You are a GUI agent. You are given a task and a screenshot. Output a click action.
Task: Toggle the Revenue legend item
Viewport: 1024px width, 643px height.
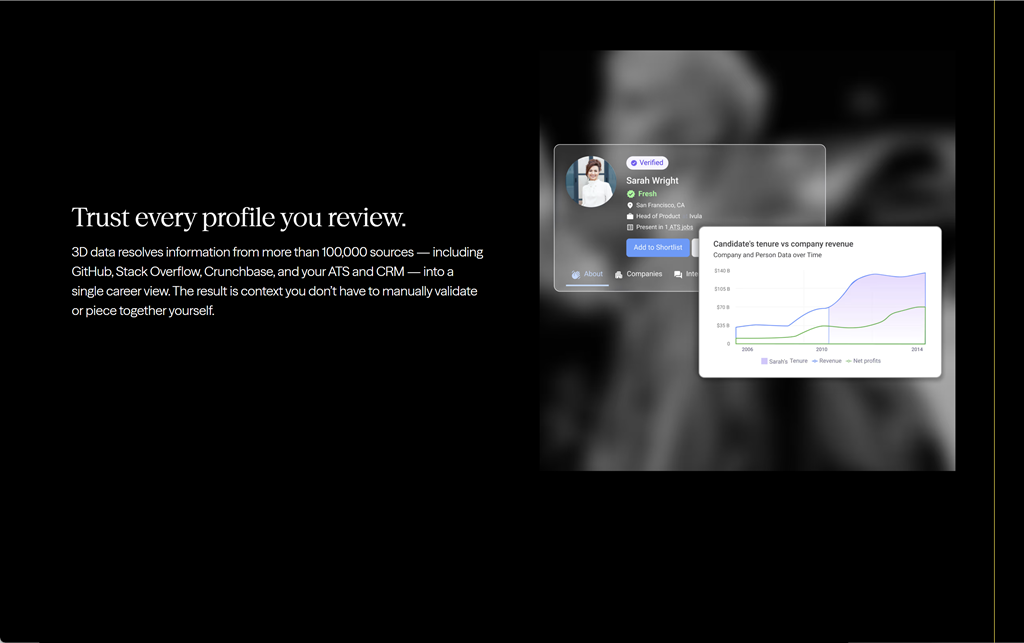pyautogui.click(x=826, y=361)
